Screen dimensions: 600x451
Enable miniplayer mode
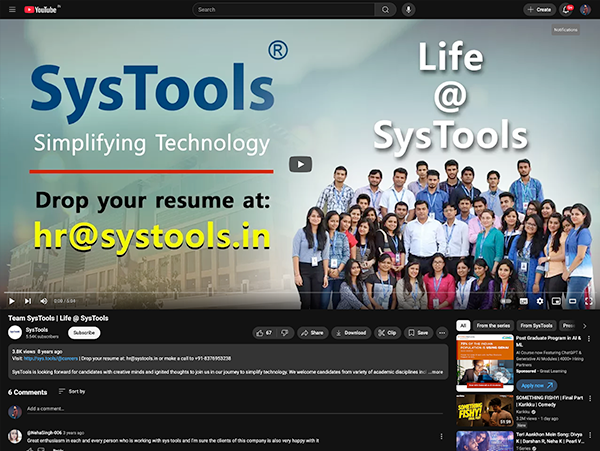click(x=556, y=301)
